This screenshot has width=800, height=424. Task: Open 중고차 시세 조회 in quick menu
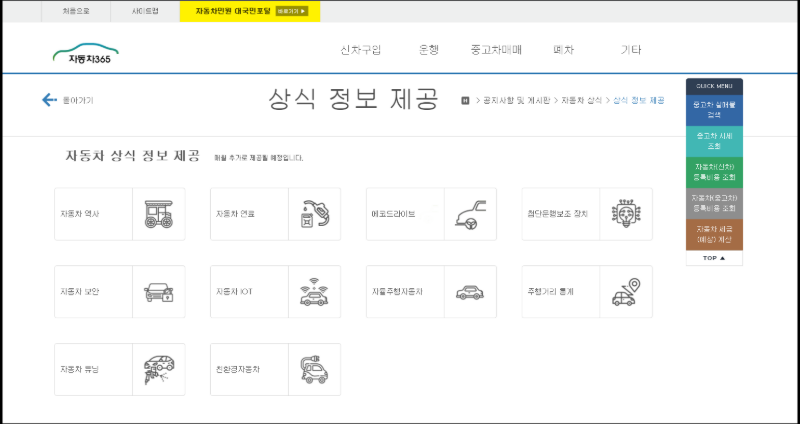(714, 141)
